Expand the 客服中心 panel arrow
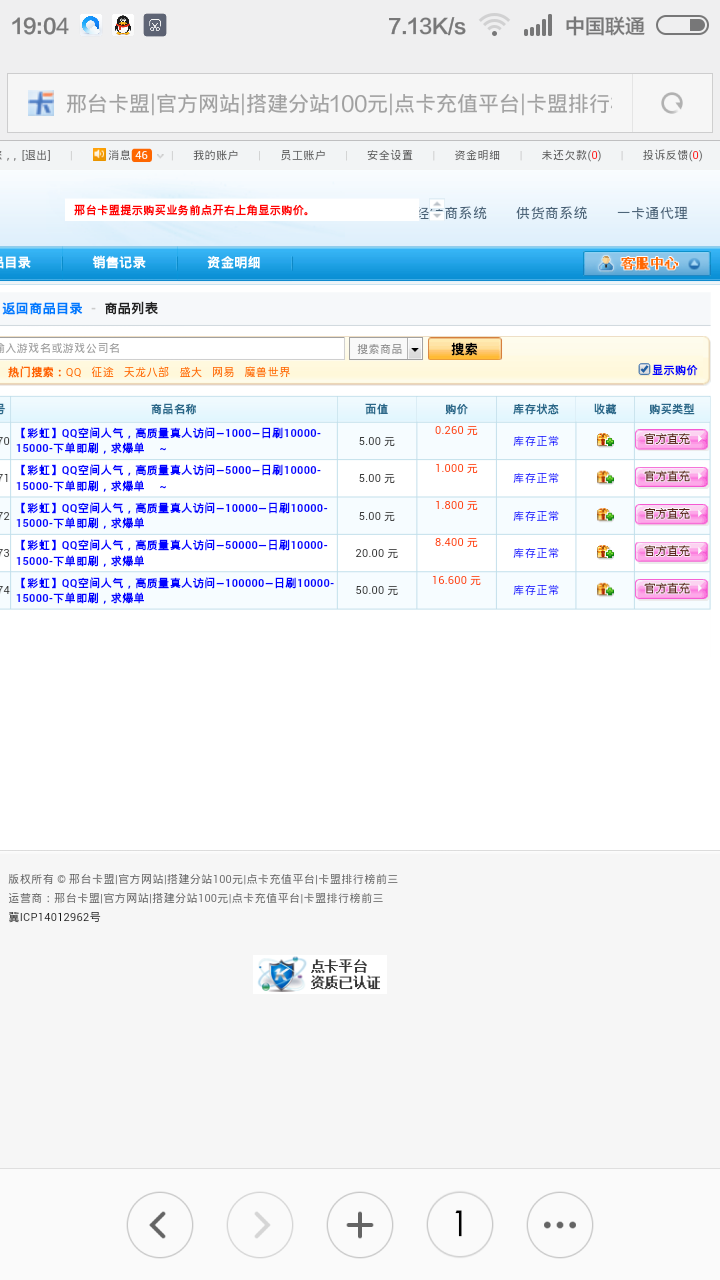 694,264
